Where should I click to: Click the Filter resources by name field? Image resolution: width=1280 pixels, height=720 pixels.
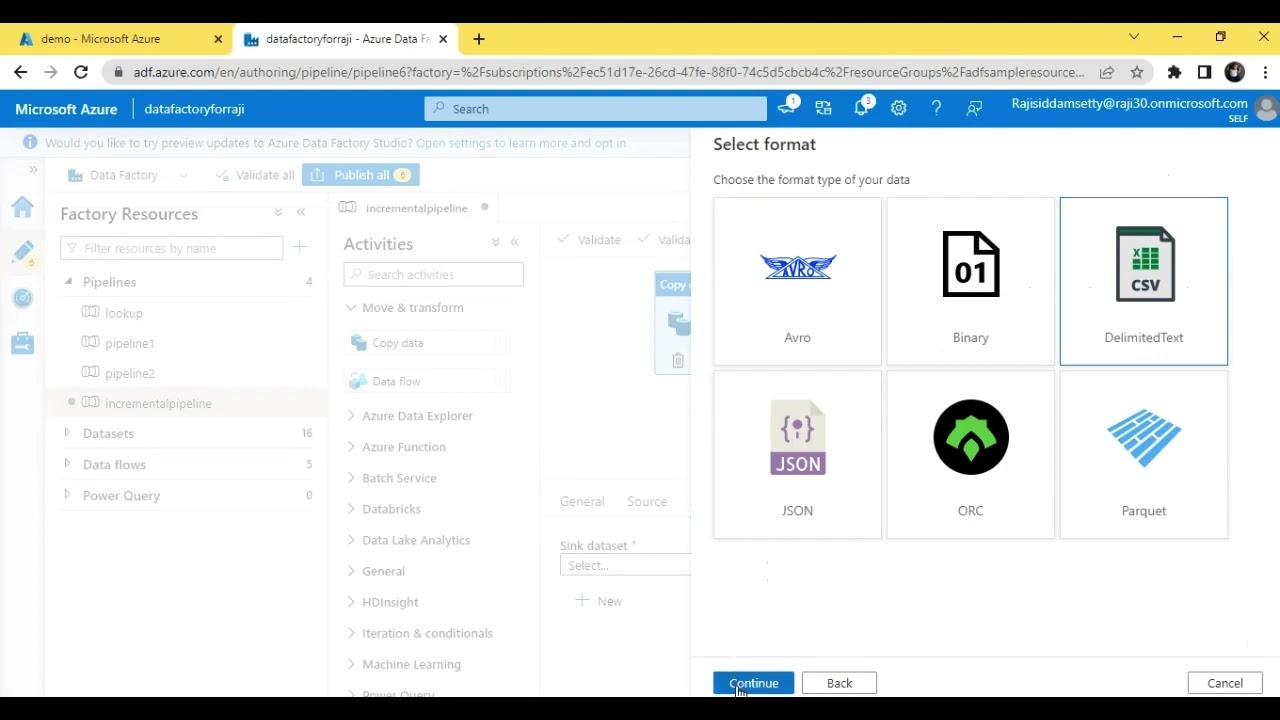tap(171, 248)
